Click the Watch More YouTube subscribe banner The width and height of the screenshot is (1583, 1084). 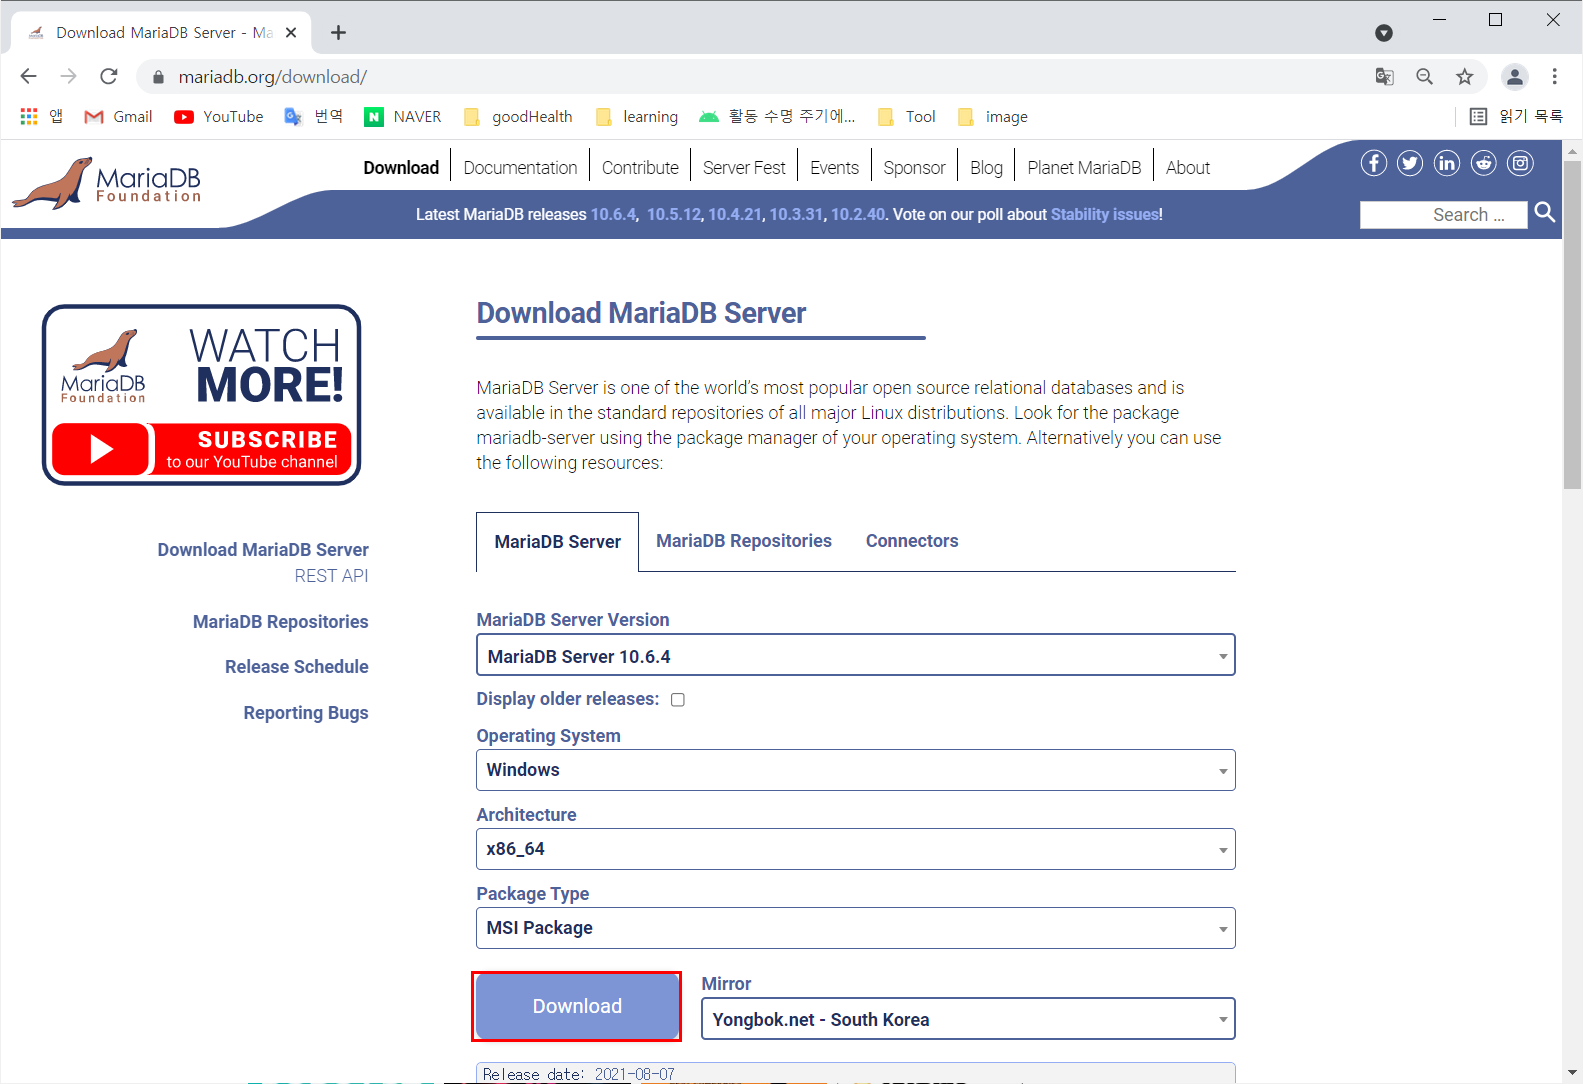click(x=202, y=395)
